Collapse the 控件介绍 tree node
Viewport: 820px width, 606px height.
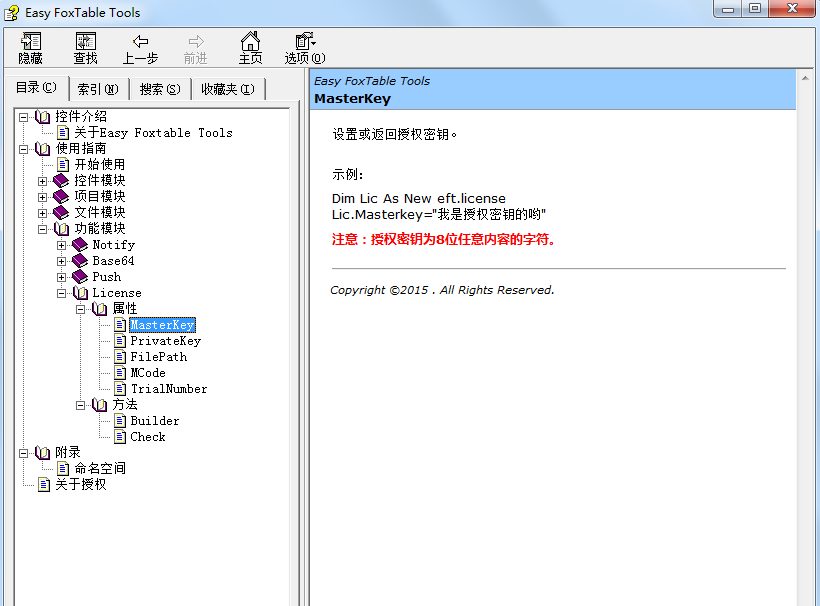pos(23,117)
